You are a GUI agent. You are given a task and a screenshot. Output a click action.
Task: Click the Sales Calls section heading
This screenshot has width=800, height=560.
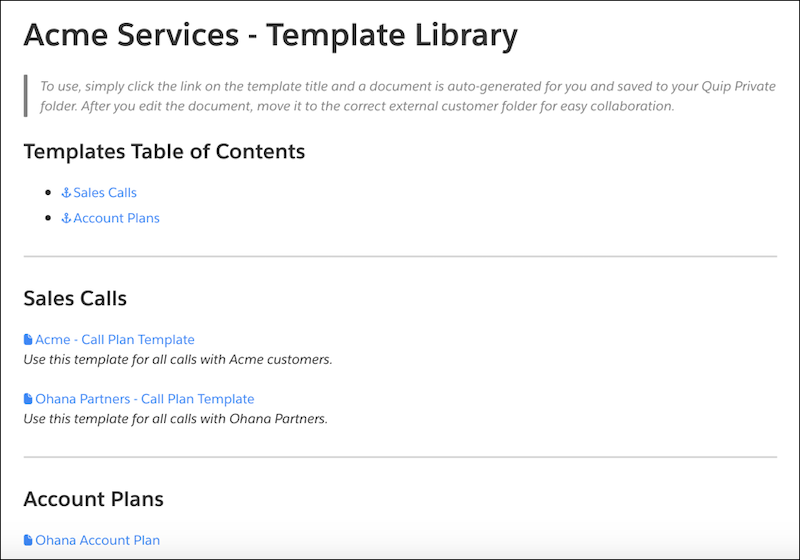pyautogui.click(x=75, y=298)
